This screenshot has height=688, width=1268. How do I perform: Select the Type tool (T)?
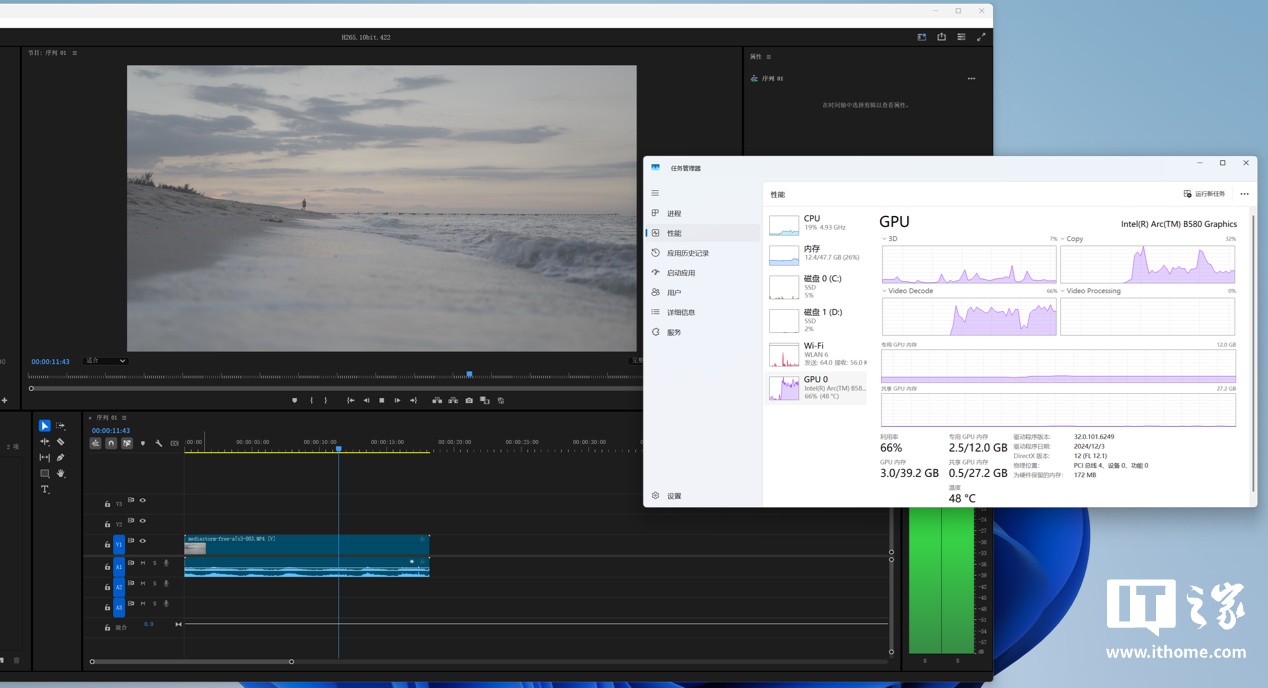[x=44, y=489]
